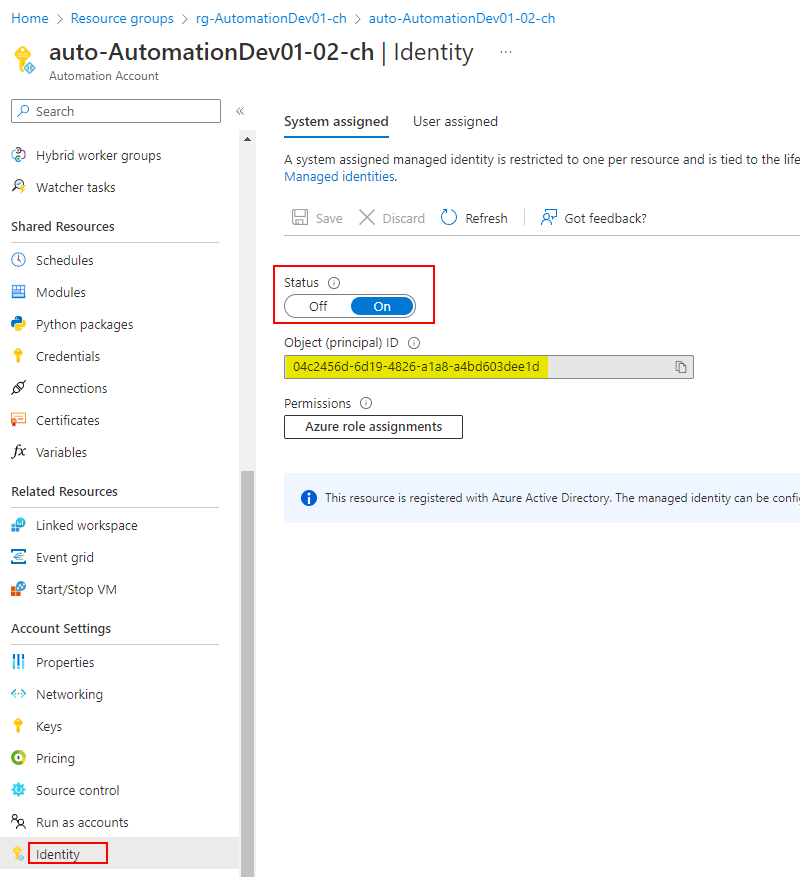Click the sidebar scroll up arrow
800x877 pixels.
(x=247, y=139)
